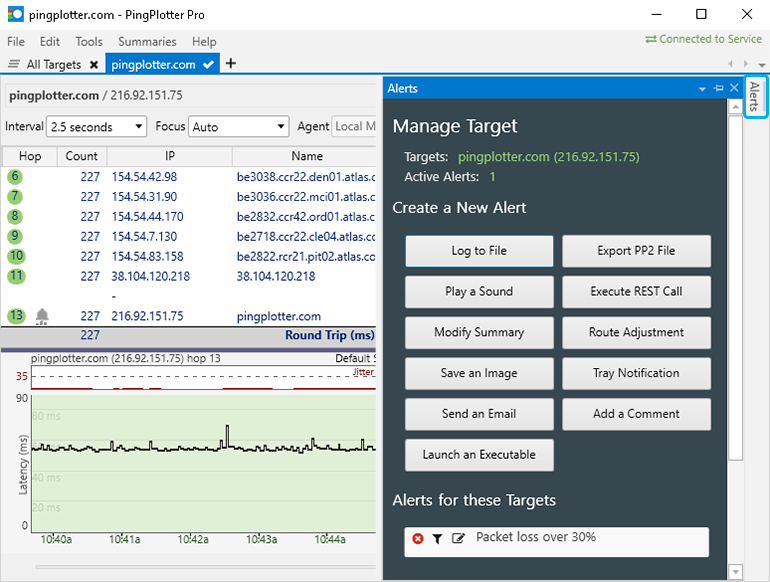Click the alert bell icon on hop 13
Screen dimensions: 770x582
point(42,316)
